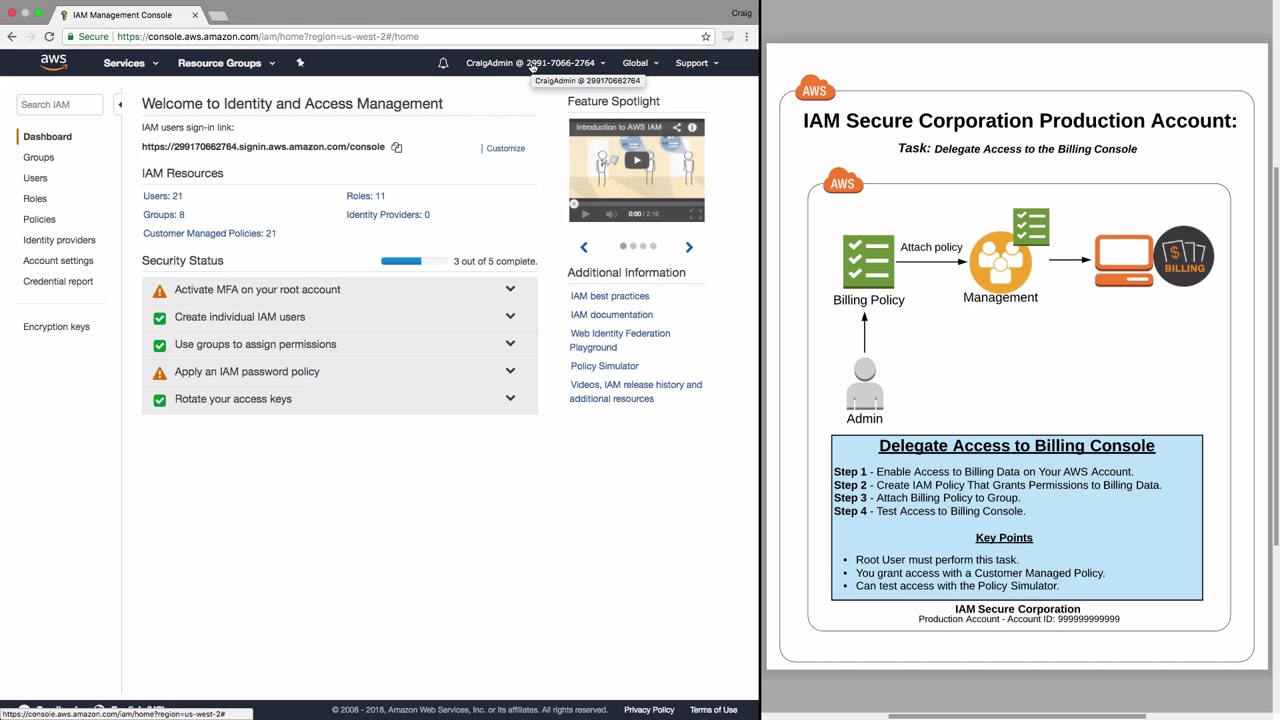1280x720 pixels.
Task: Open the Groups: 8 resource link
Action: click(x=164, y=215)
